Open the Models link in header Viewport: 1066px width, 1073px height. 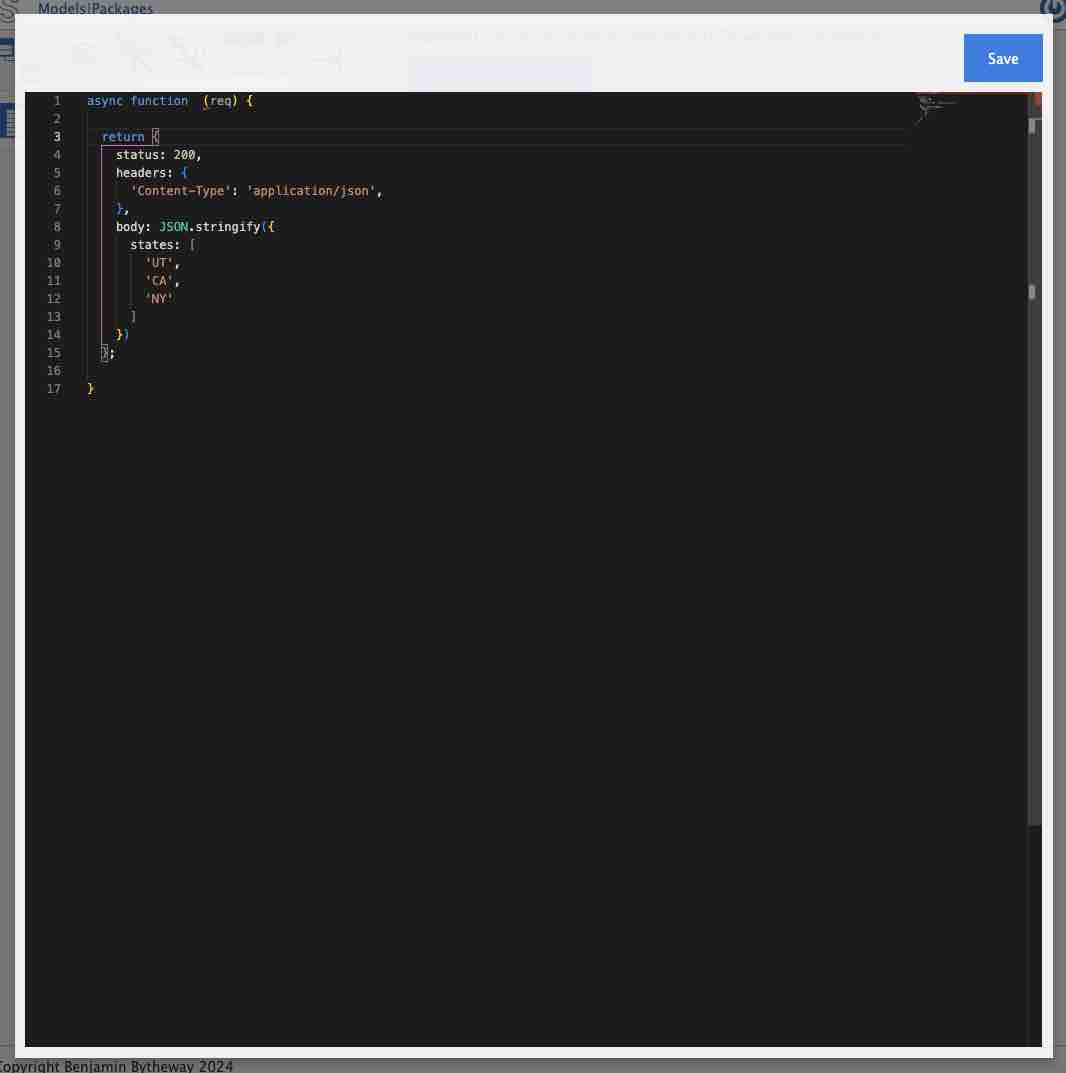click(x=62, y=8)
